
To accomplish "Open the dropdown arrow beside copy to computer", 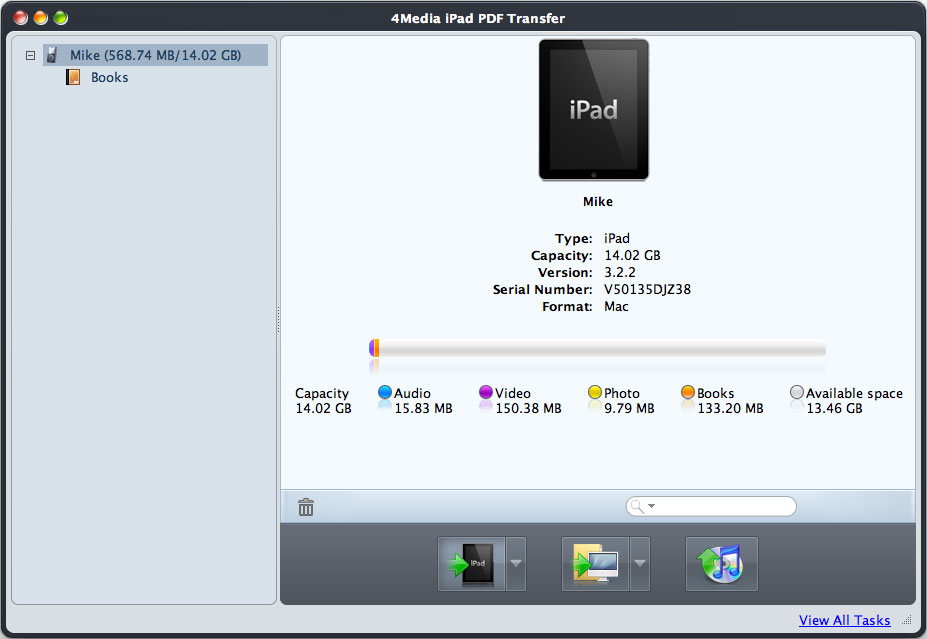I will [x=640, y=564].
